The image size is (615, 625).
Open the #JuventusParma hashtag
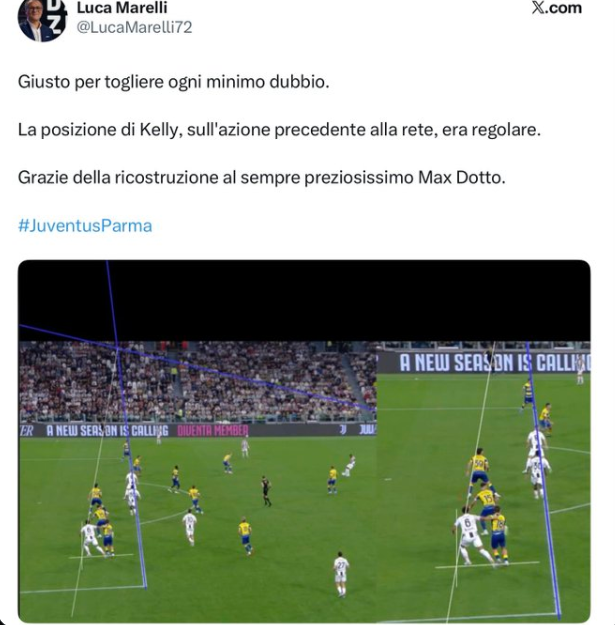(x=85, y=226)
